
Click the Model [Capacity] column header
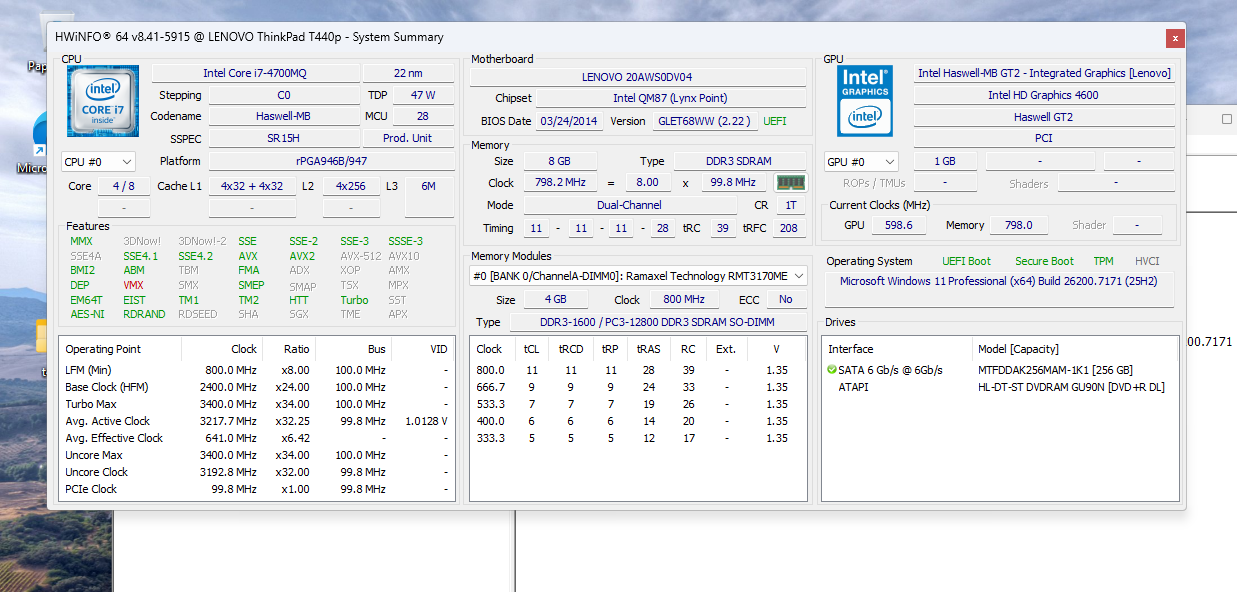1075,349
